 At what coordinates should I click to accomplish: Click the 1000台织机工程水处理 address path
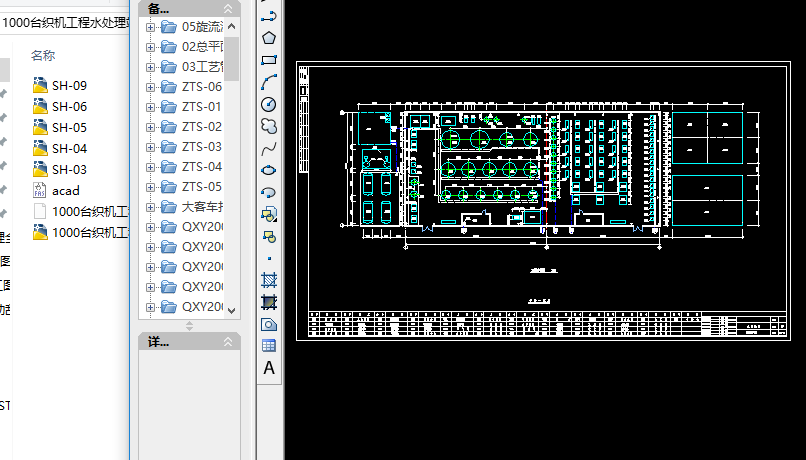point(66,23)
